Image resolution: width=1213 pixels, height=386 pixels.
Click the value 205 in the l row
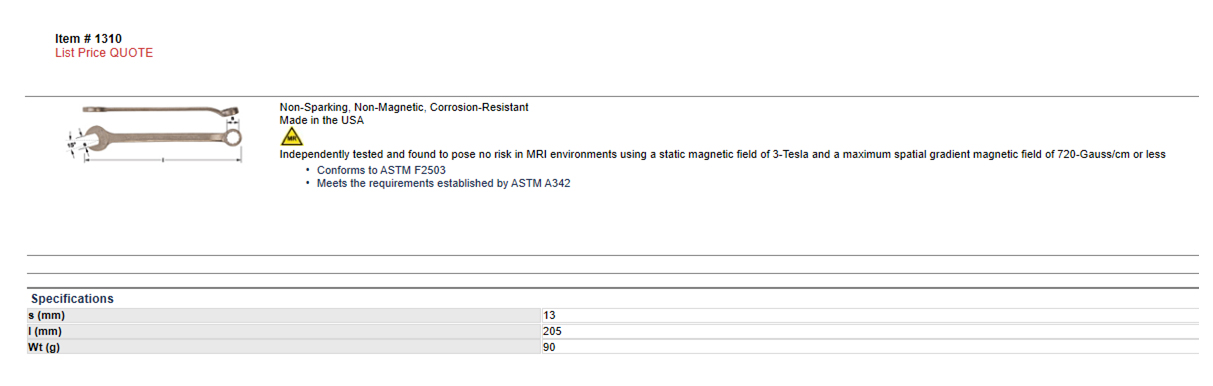tap(552, 331)
